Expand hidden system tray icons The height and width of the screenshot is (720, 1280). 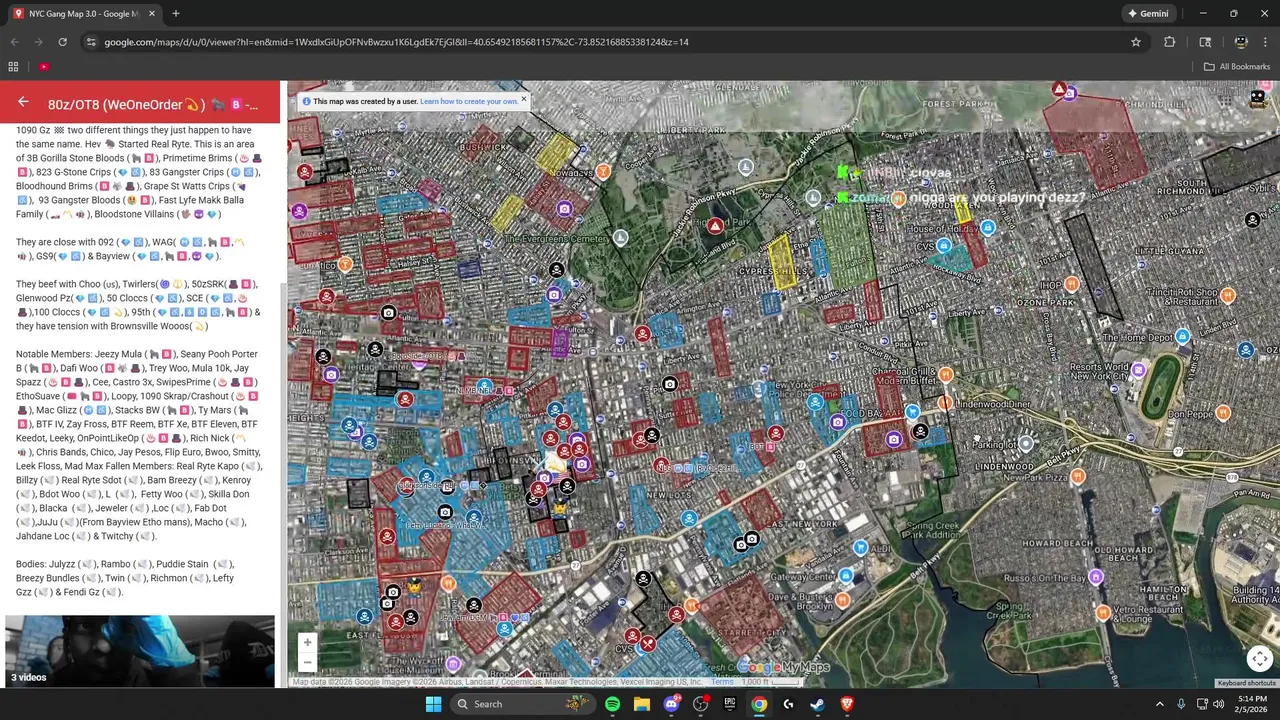[x=1159, y=704]
